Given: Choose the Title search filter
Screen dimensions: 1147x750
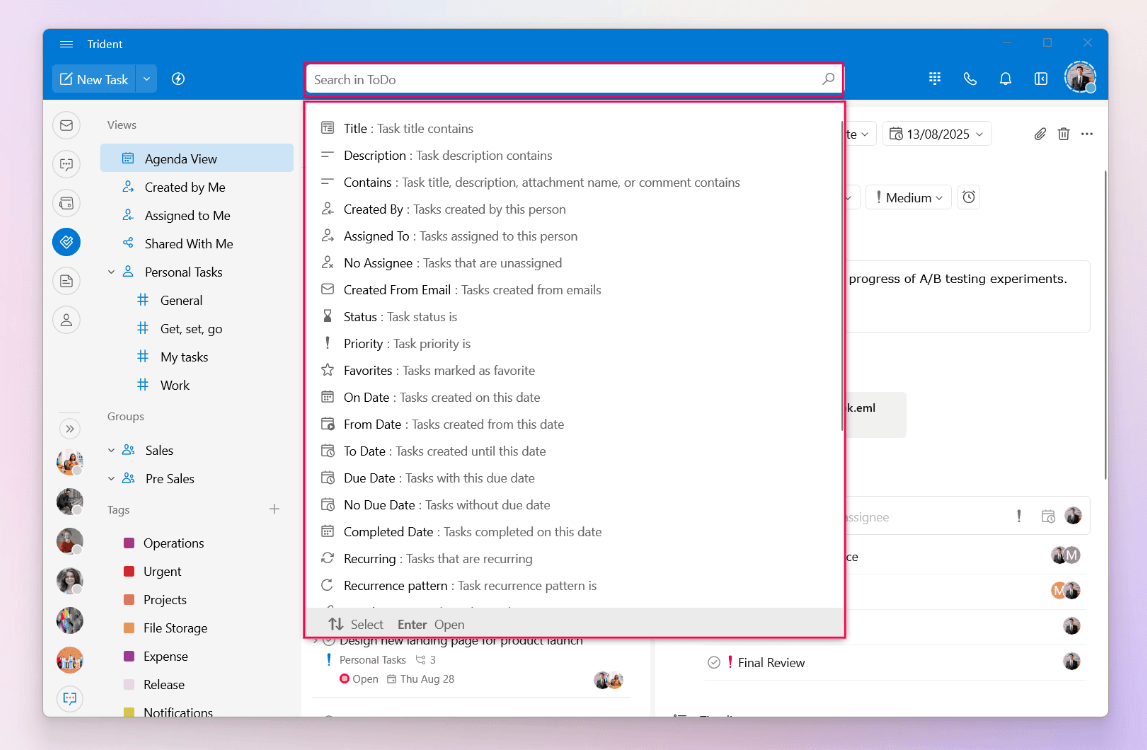Looking at the screenshot, I should point(574,128).
